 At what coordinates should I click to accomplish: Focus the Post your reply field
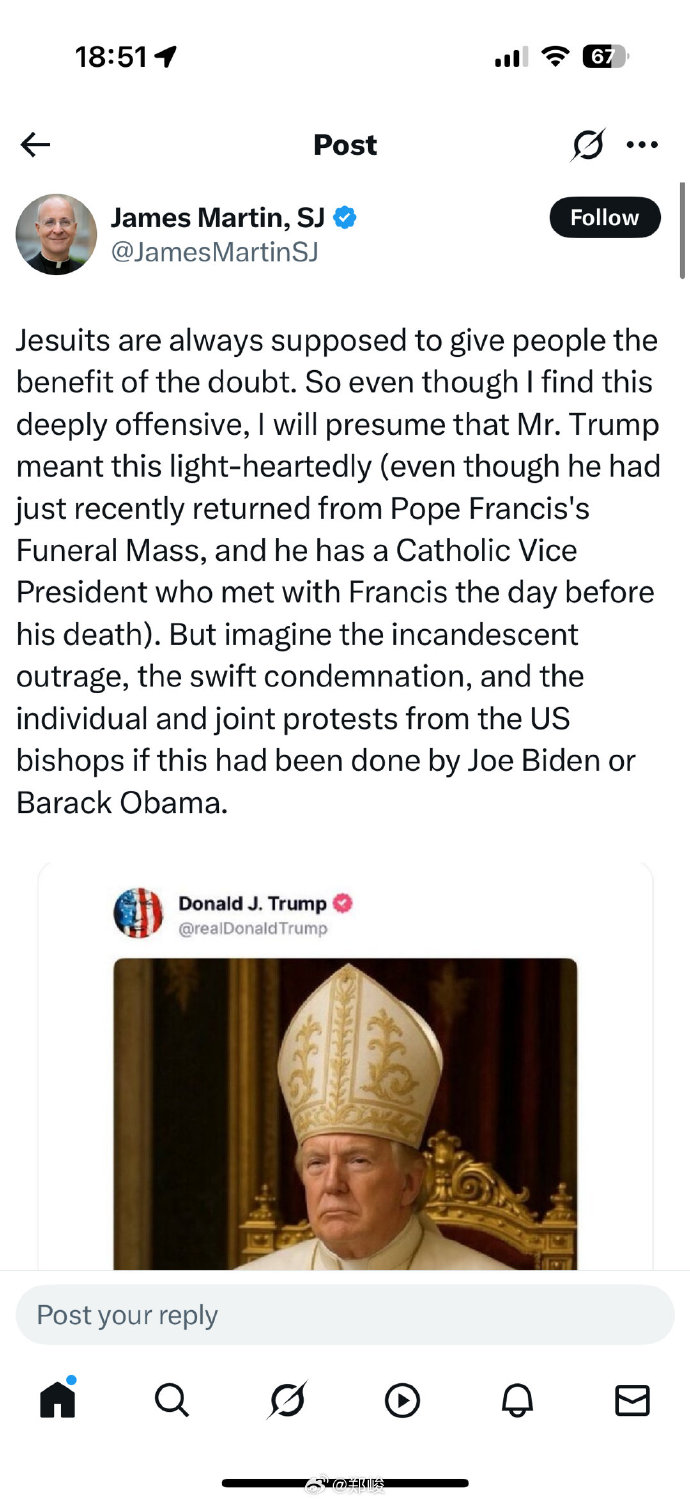click(x=345, y=1315)
